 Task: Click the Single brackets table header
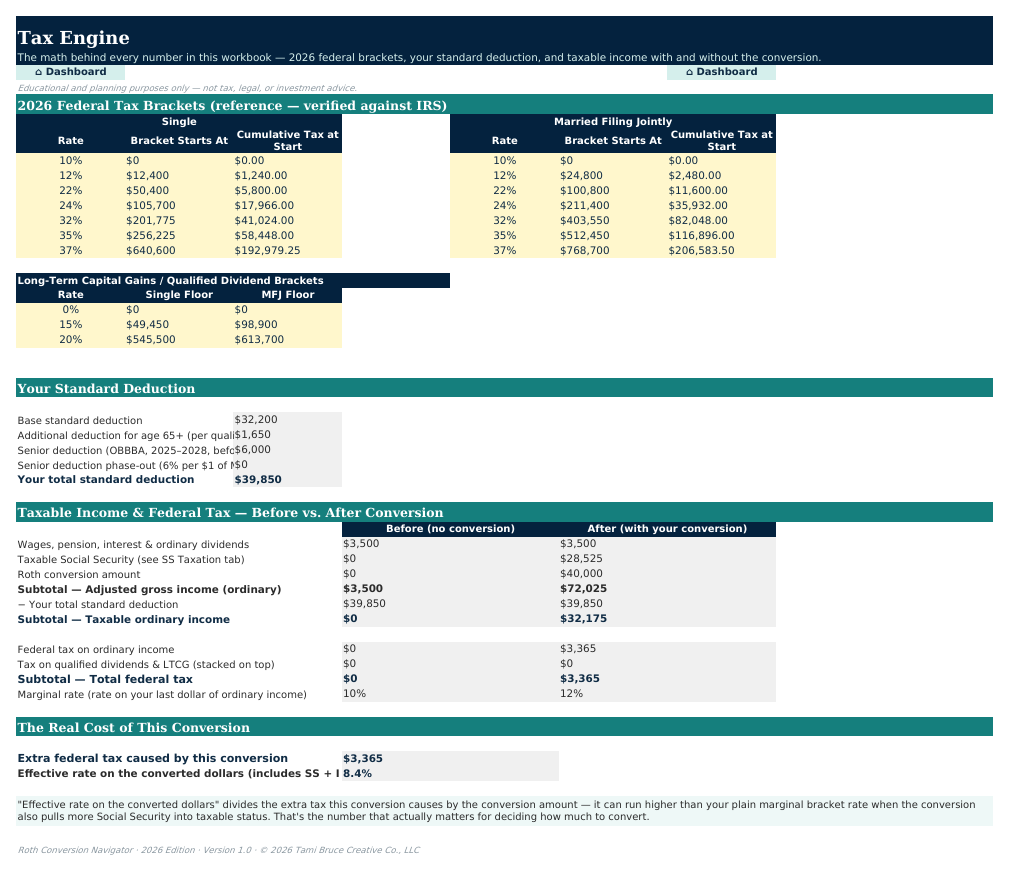point(179,122)
